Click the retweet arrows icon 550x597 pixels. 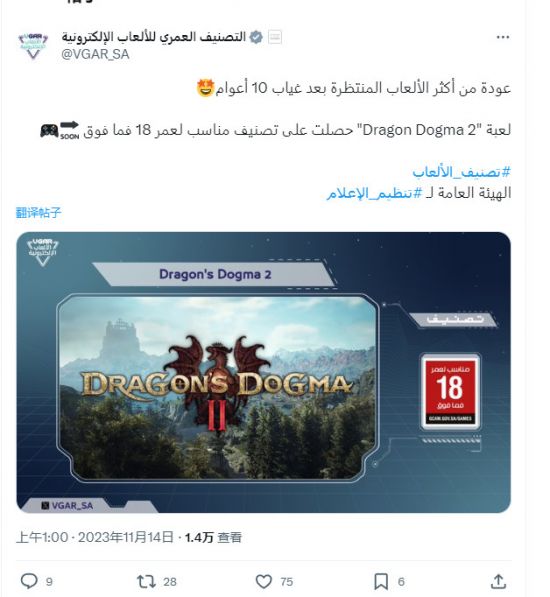click(146, 581)
